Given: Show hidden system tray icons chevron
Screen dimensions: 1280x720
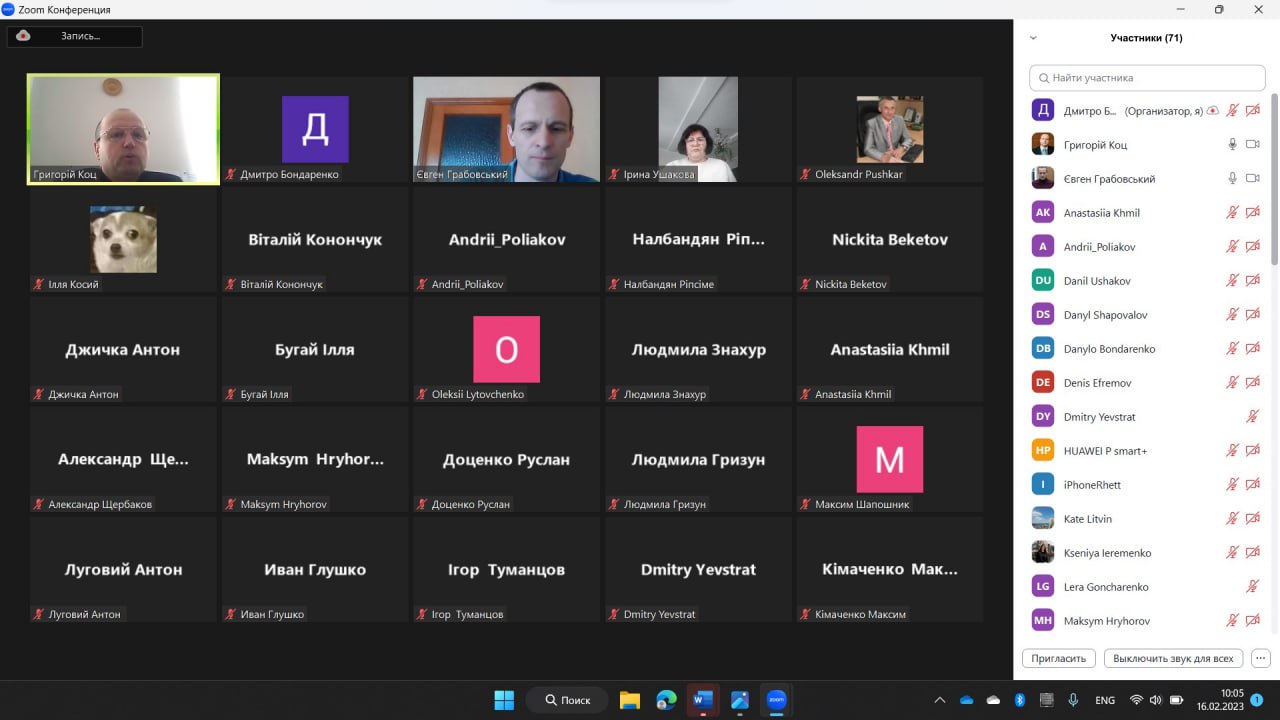Looking at the screenshot, I should [x=939, y=700].
